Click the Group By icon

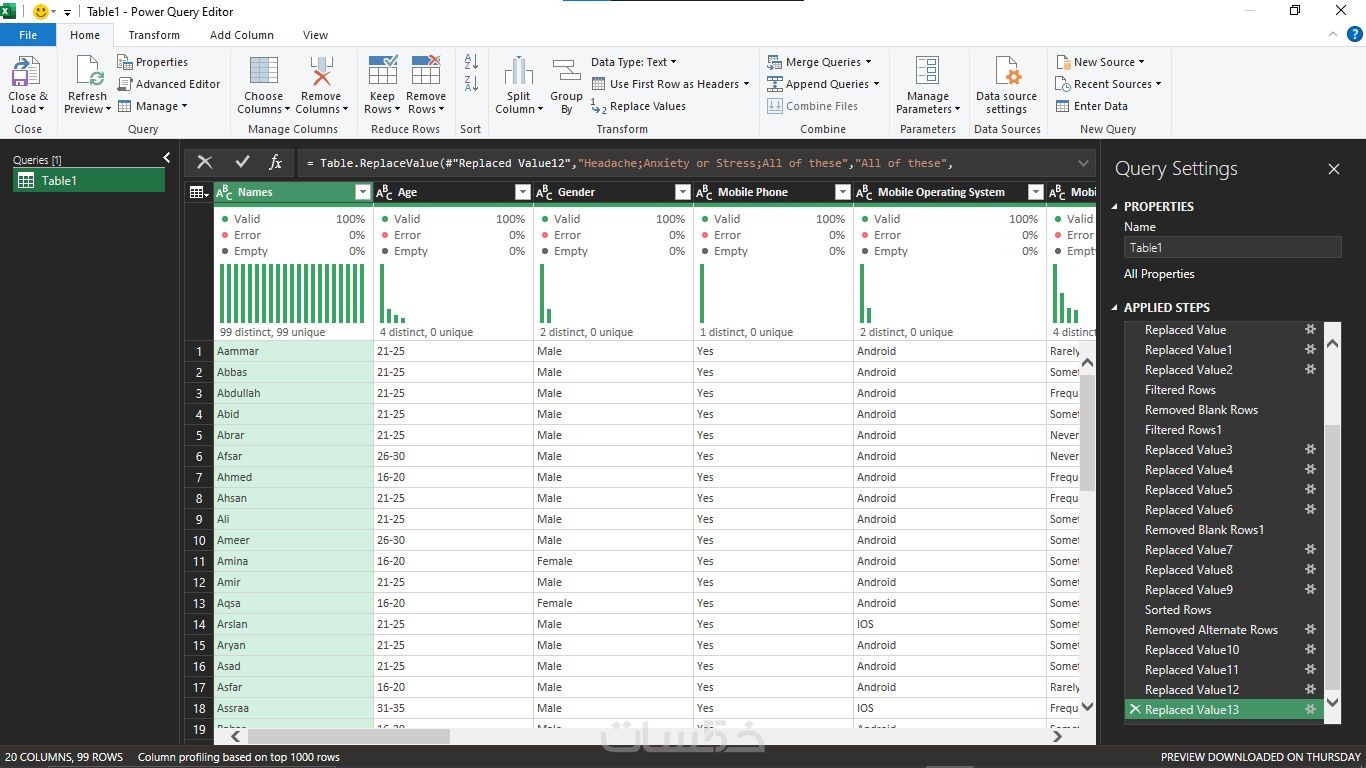pos(566,72)
